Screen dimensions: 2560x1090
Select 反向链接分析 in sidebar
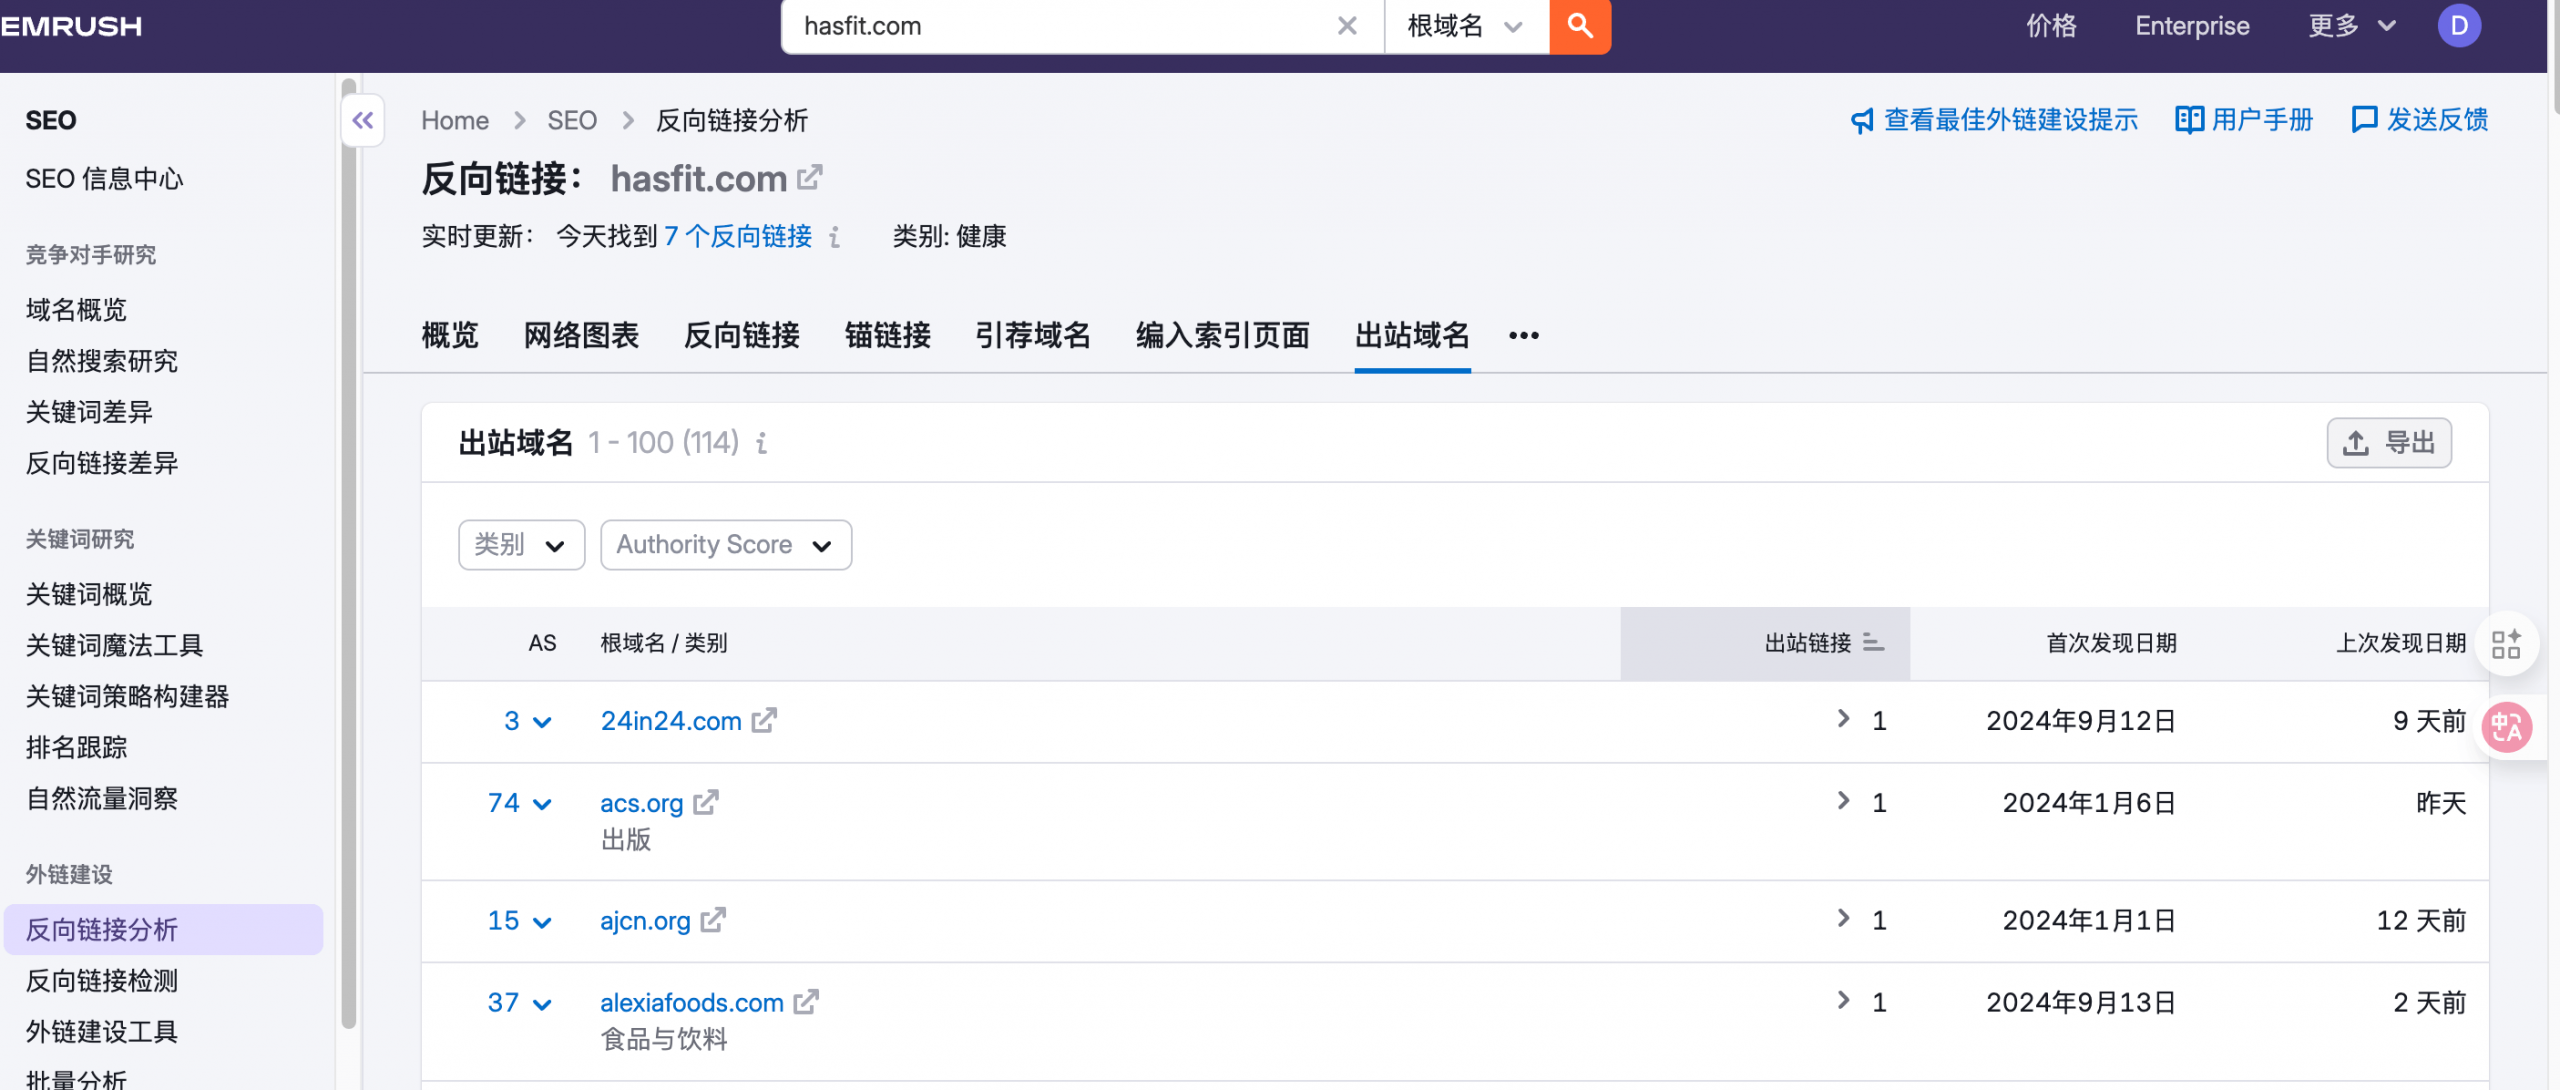163,930
